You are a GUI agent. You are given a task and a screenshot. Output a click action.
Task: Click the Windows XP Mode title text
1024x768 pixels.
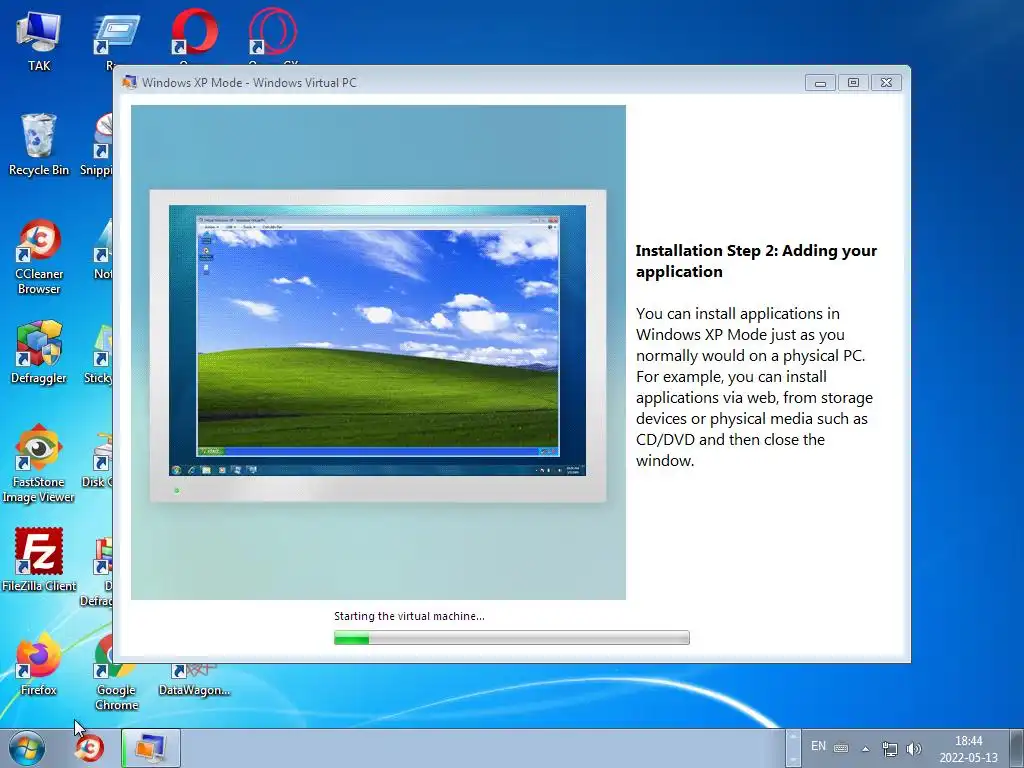249,82
